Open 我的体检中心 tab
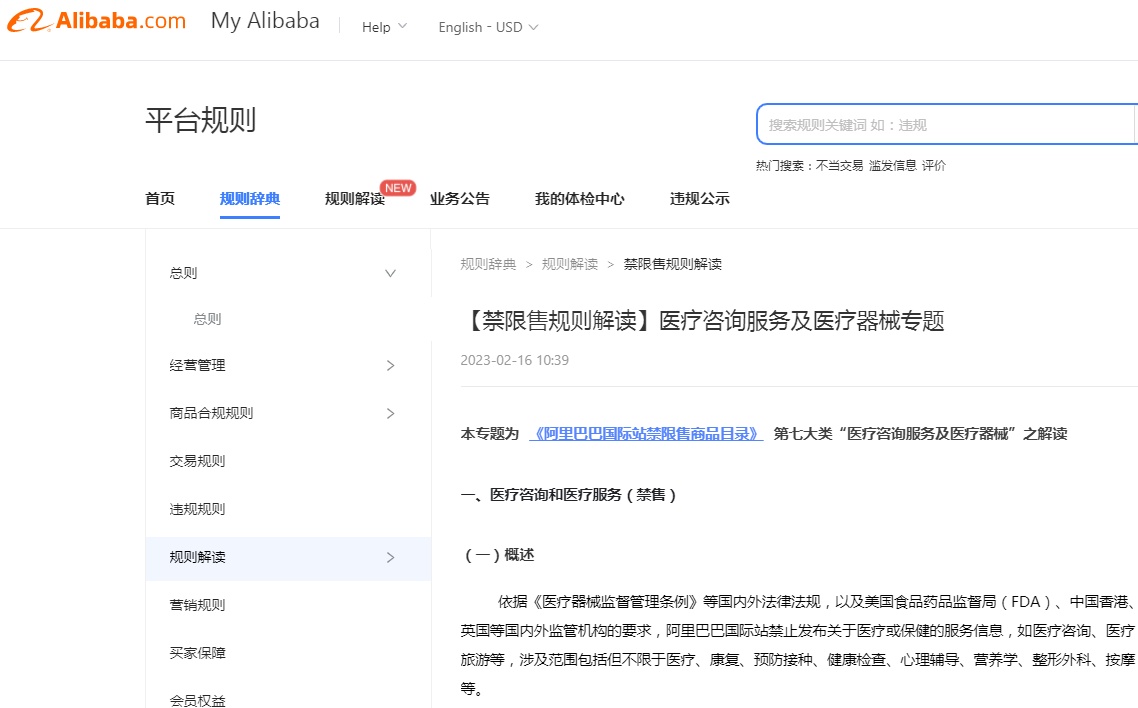 click(579, 199)
